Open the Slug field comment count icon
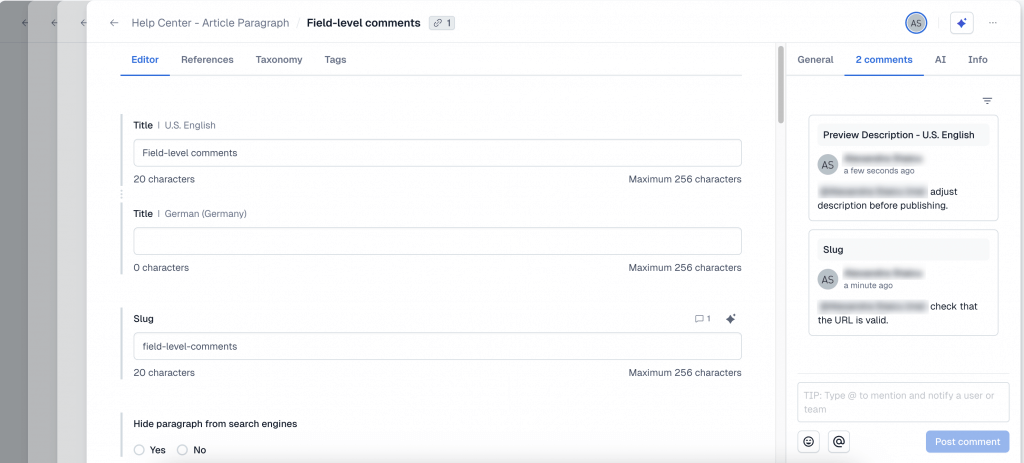 (703, 319)
